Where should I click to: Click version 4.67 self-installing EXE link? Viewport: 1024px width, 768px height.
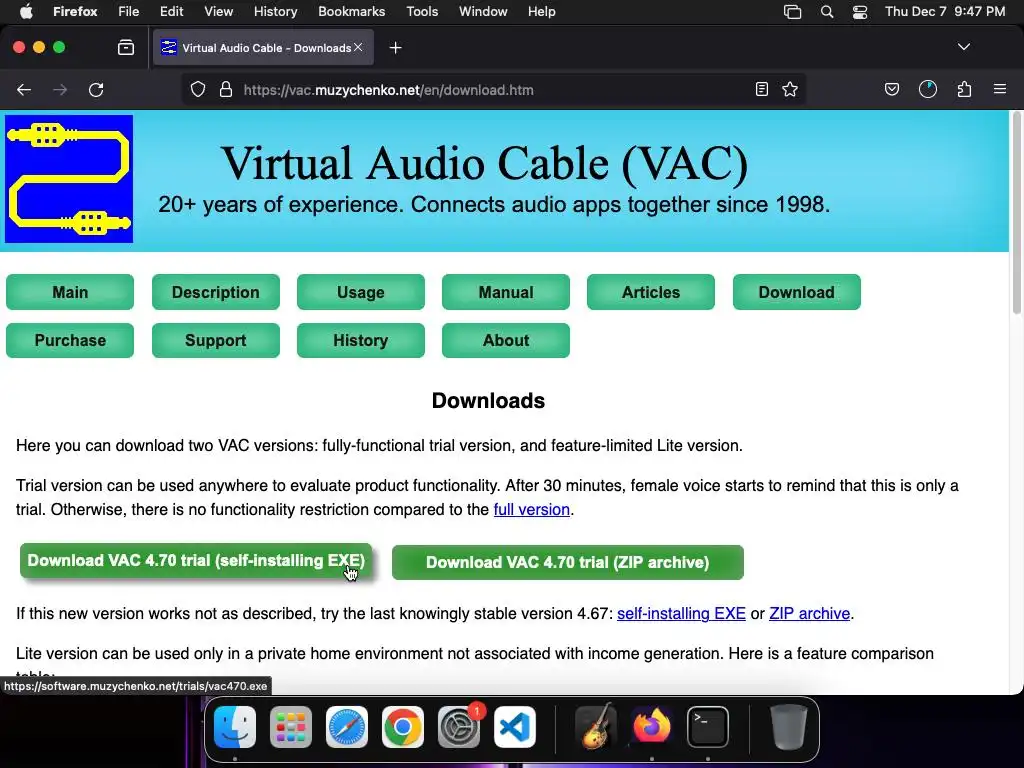point(681,614)
